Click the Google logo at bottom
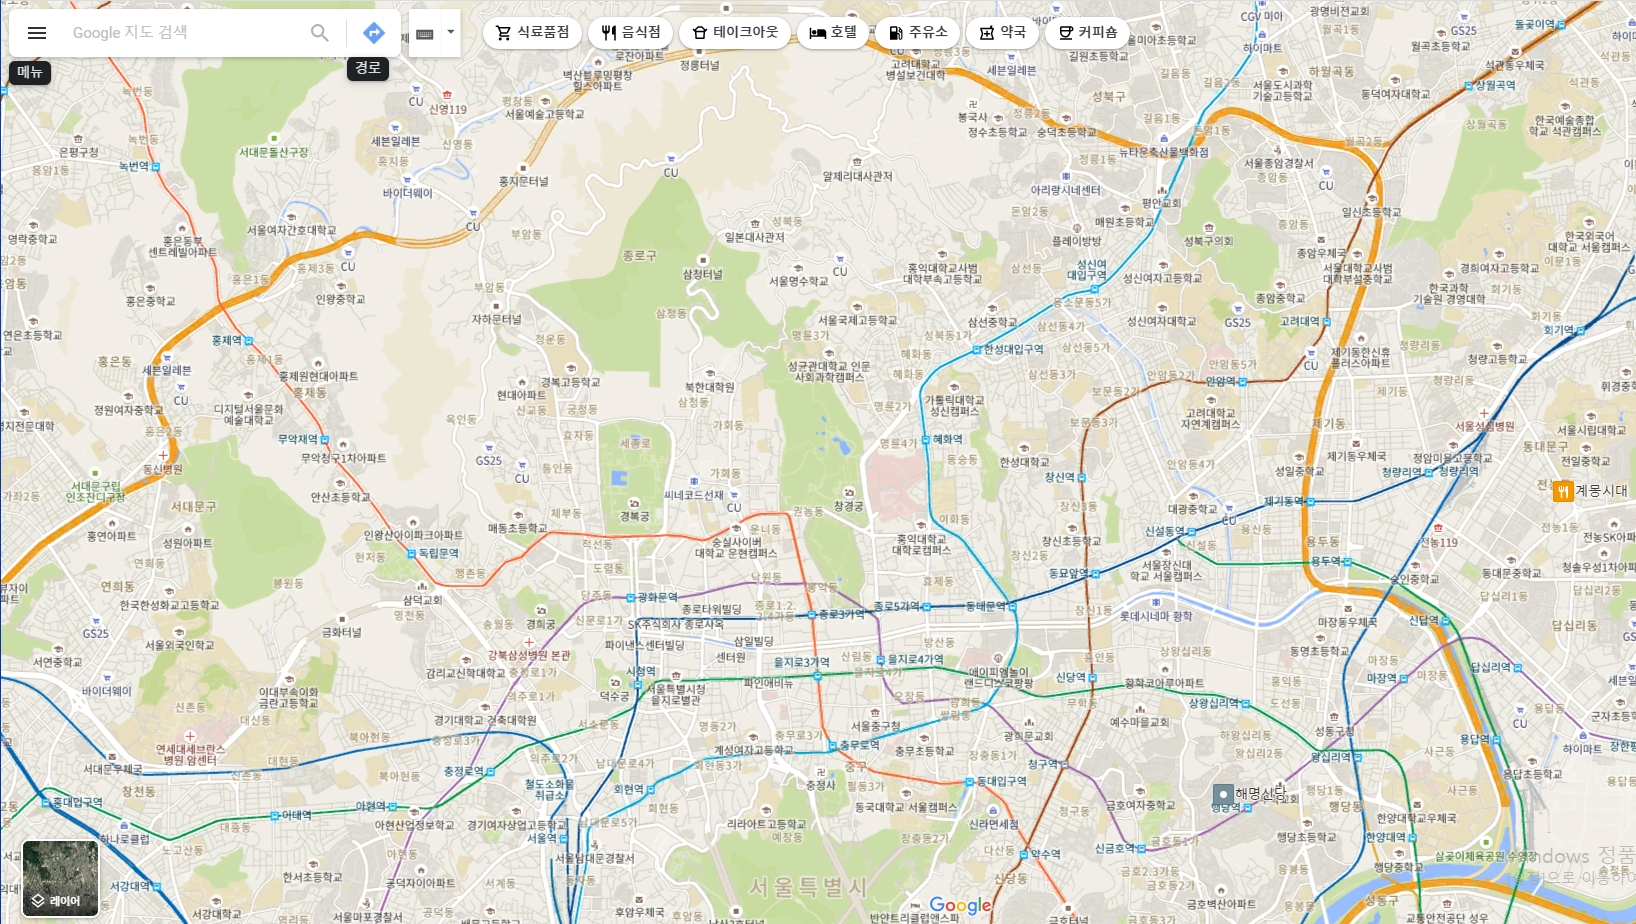This screenshot has width=1636, height=924. point(960,906)
